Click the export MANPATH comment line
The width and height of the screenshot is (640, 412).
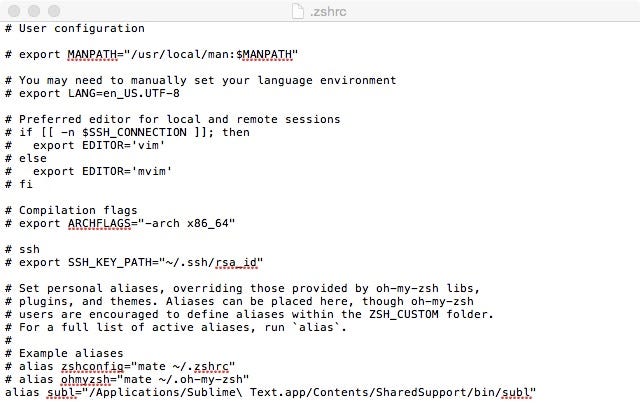pos(151,54)
